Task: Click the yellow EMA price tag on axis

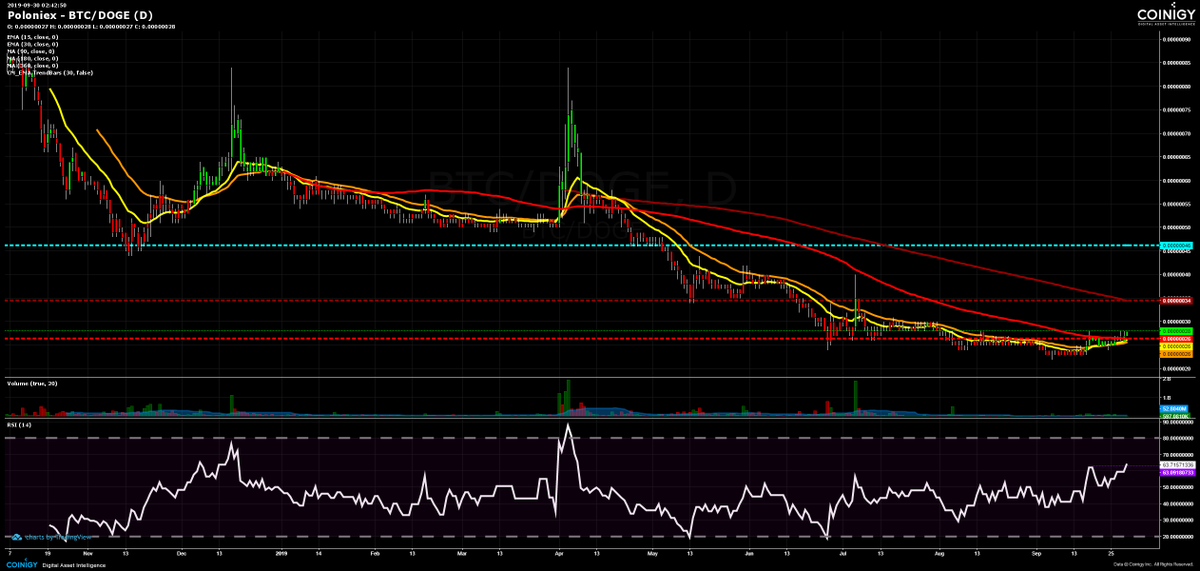Action: (1176, 346)
